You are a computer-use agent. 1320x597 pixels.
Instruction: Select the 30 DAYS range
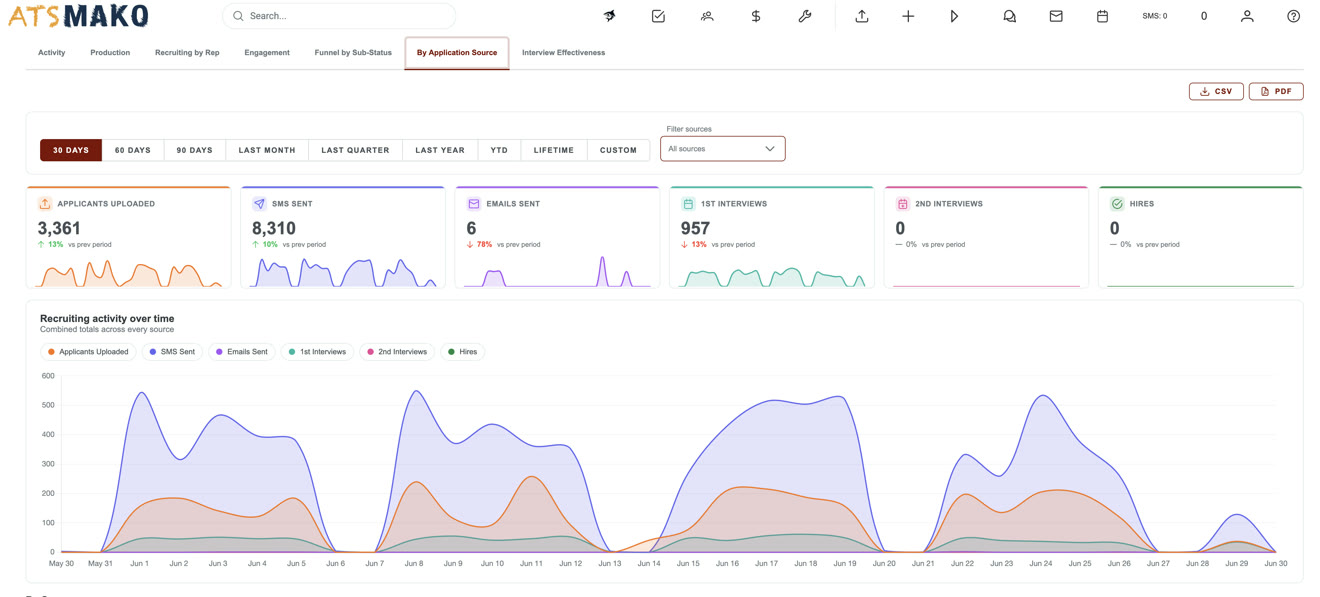click(71, 150)
